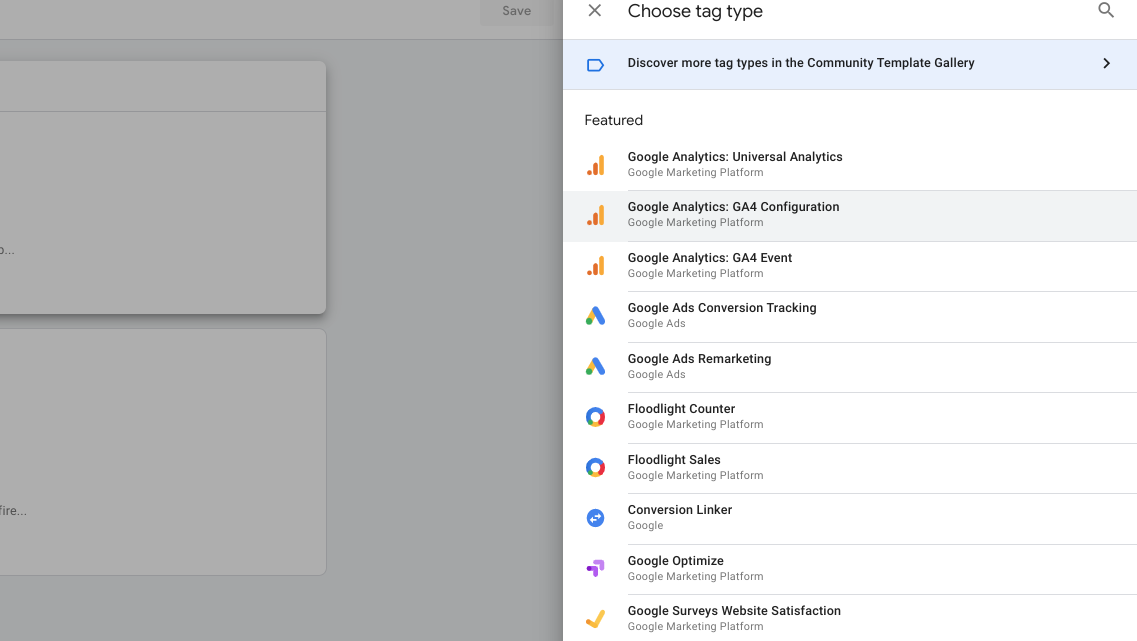The height and width of the screenshot is (641, 1137).
Task: Click Universal Analytics bar chart icon
Action: pos(595,165)
